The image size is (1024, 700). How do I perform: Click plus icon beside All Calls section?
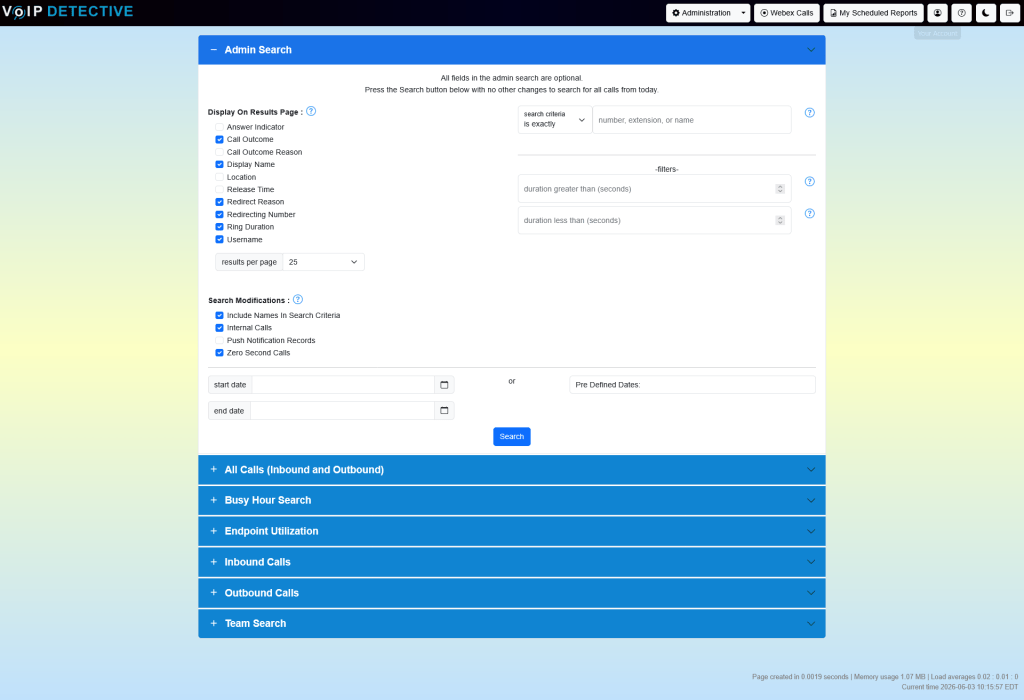214,469
